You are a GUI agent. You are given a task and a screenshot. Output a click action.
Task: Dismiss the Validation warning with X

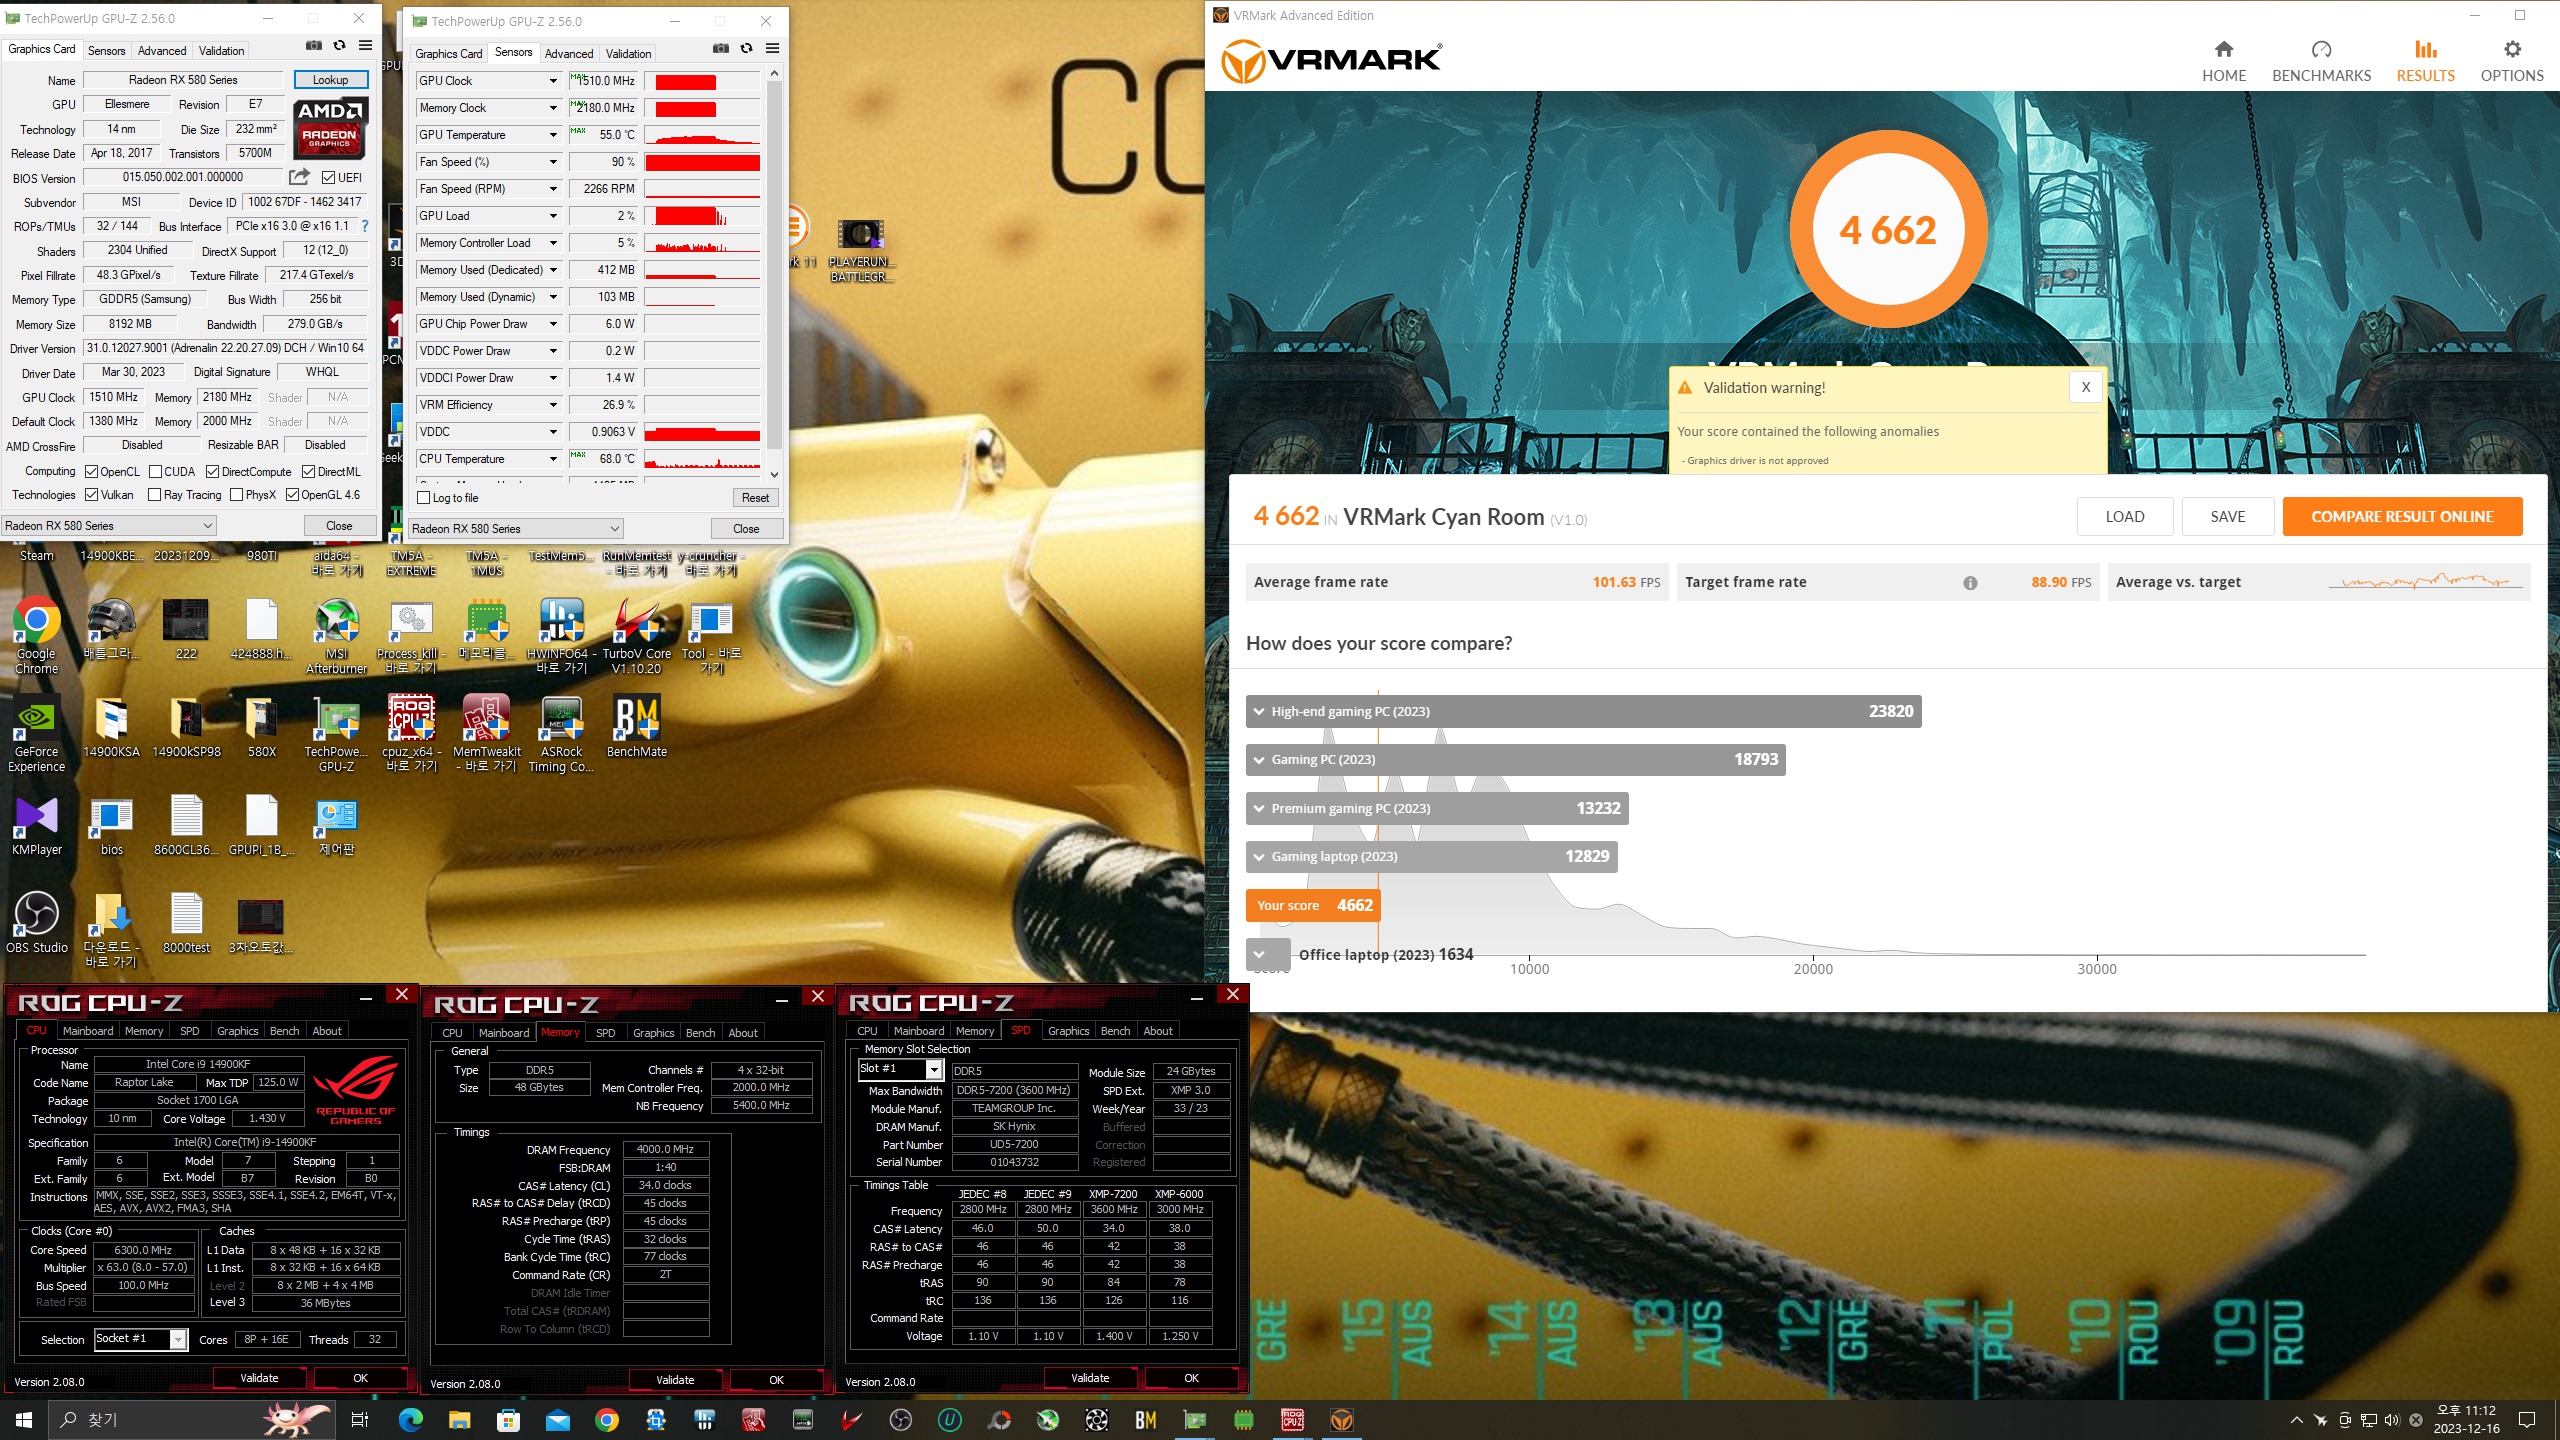click(x=2085, y=387)
